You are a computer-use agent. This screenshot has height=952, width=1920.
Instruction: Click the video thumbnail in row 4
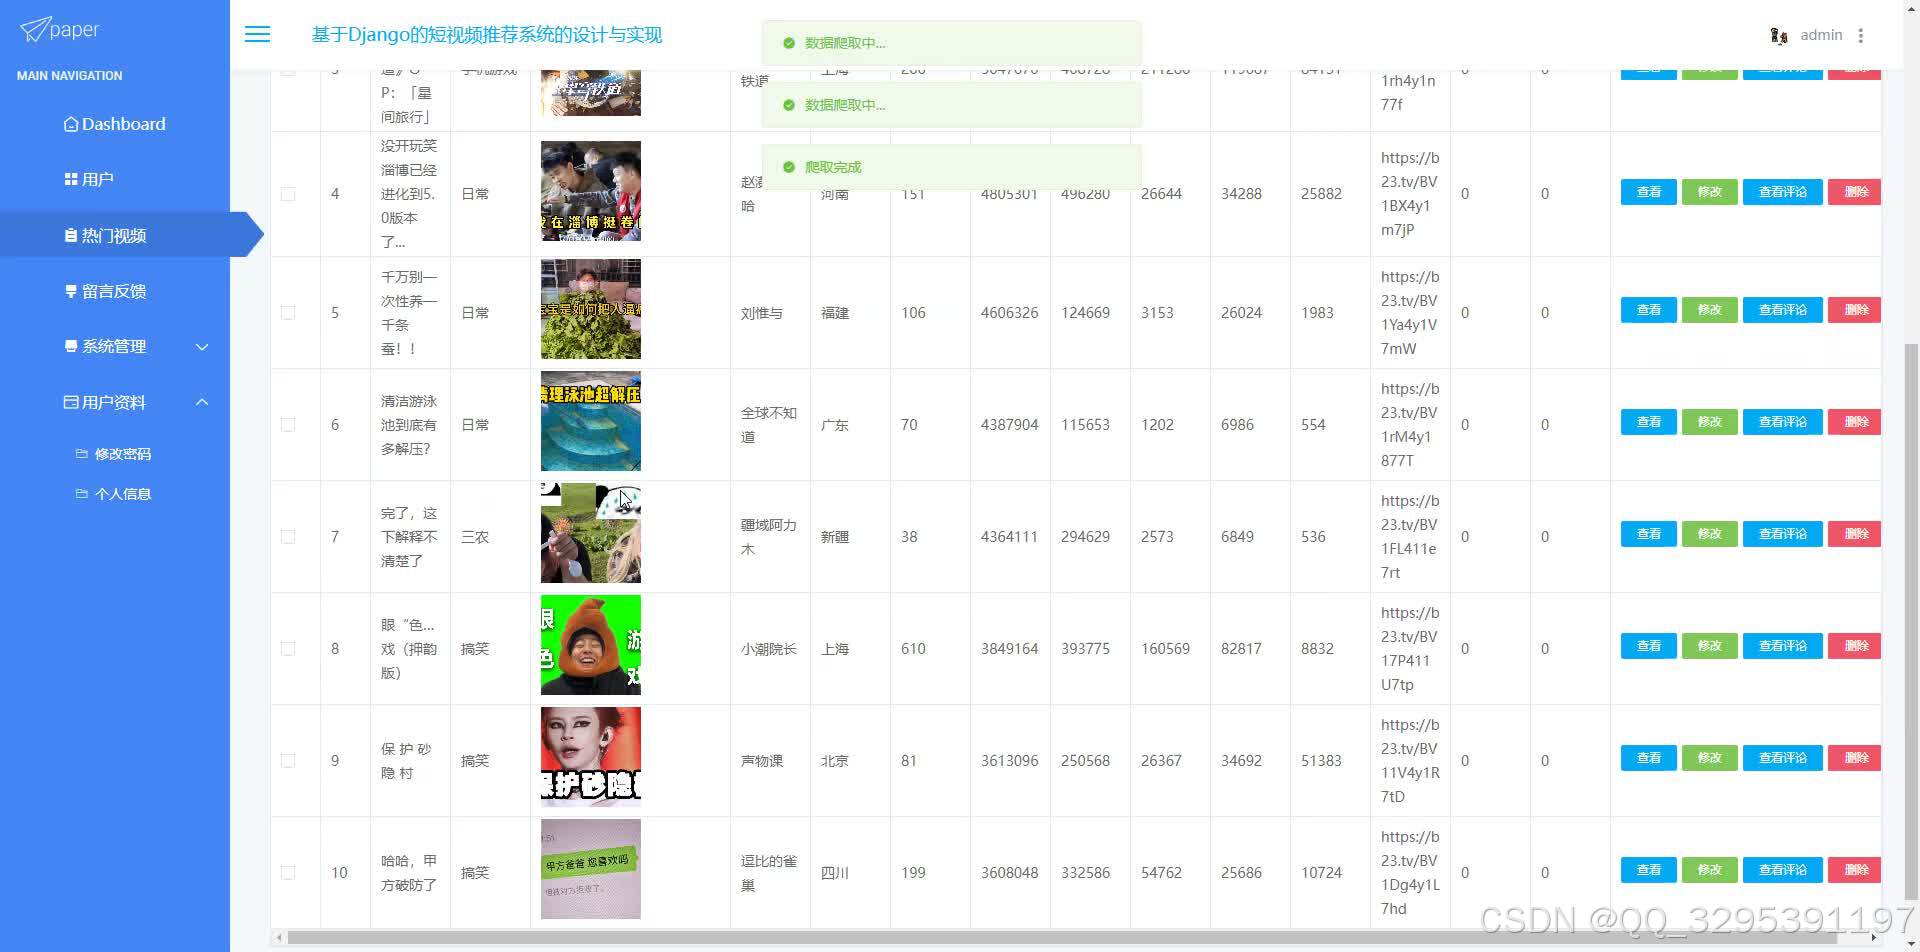[591, 191]
